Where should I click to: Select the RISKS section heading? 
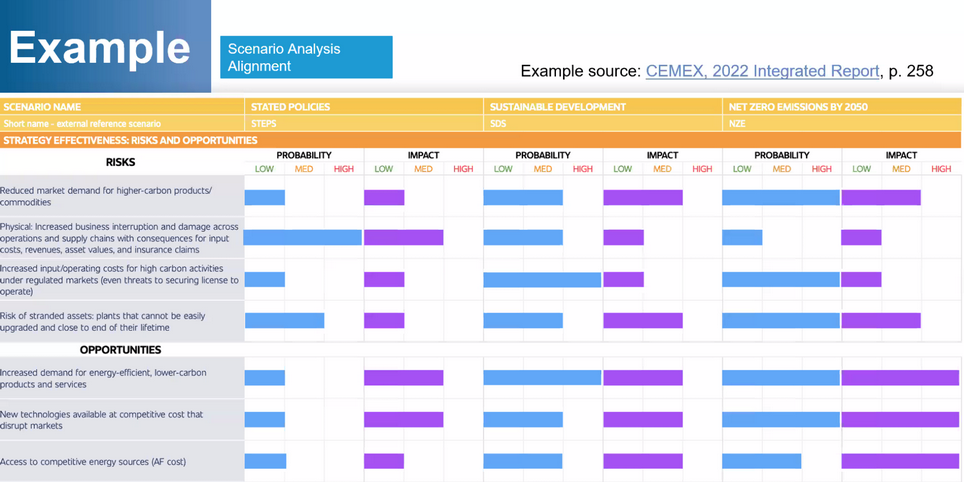[x=120, y=162]
